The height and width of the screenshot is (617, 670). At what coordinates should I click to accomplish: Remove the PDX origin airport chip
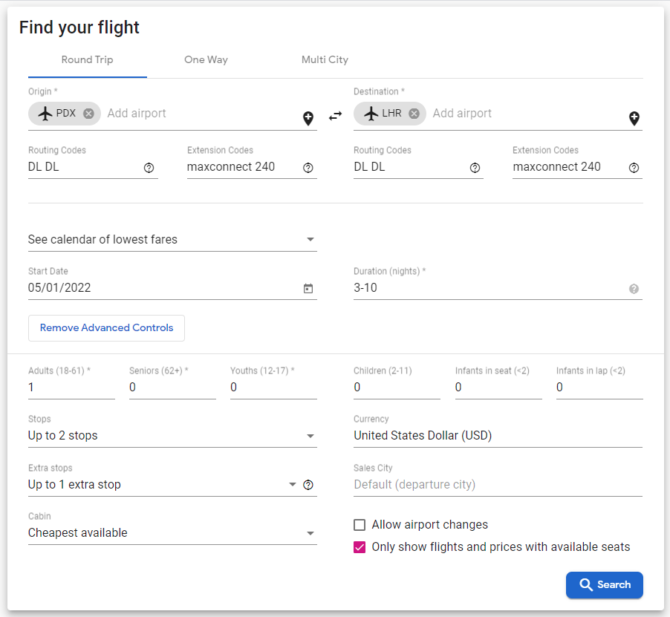pos(88,114)
